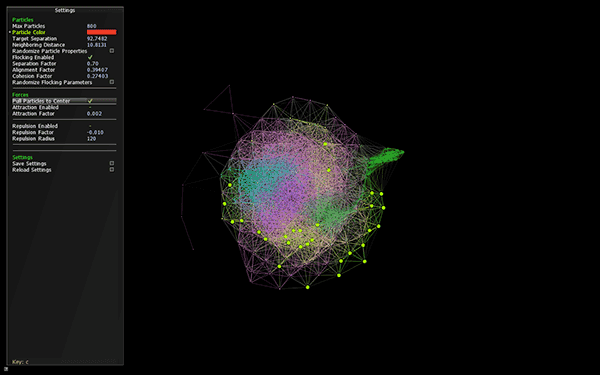Enable the Repulsion Enabled option

click(90, 126)
